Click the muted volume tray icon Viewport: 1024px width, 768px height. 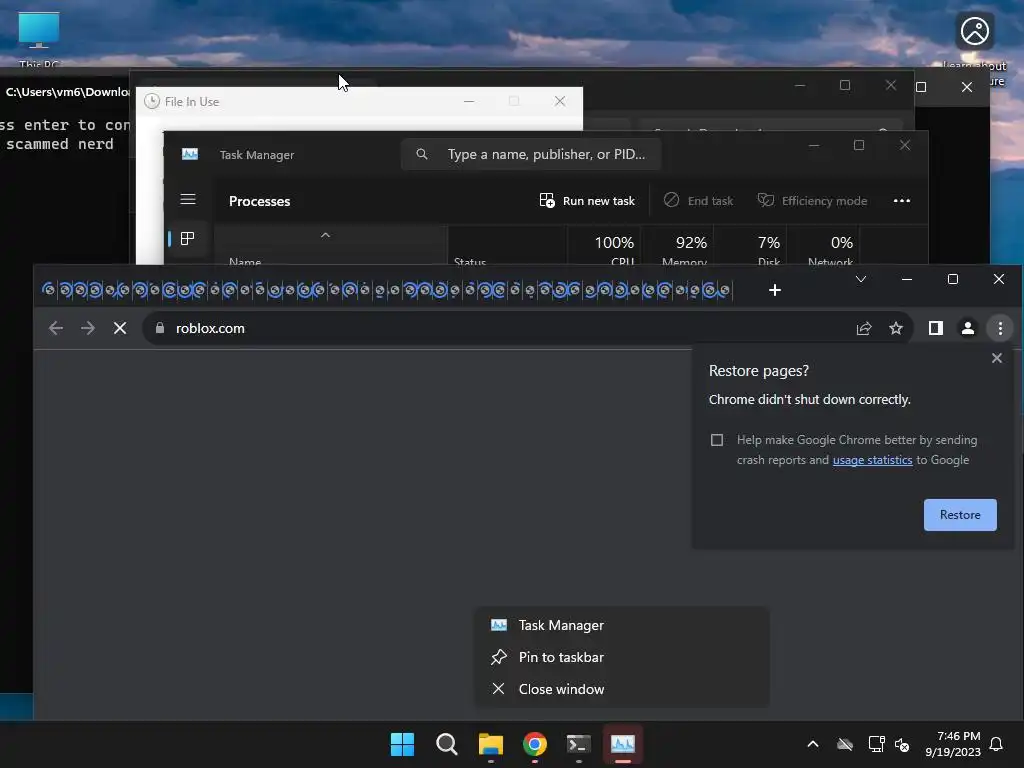click(902, 744)
